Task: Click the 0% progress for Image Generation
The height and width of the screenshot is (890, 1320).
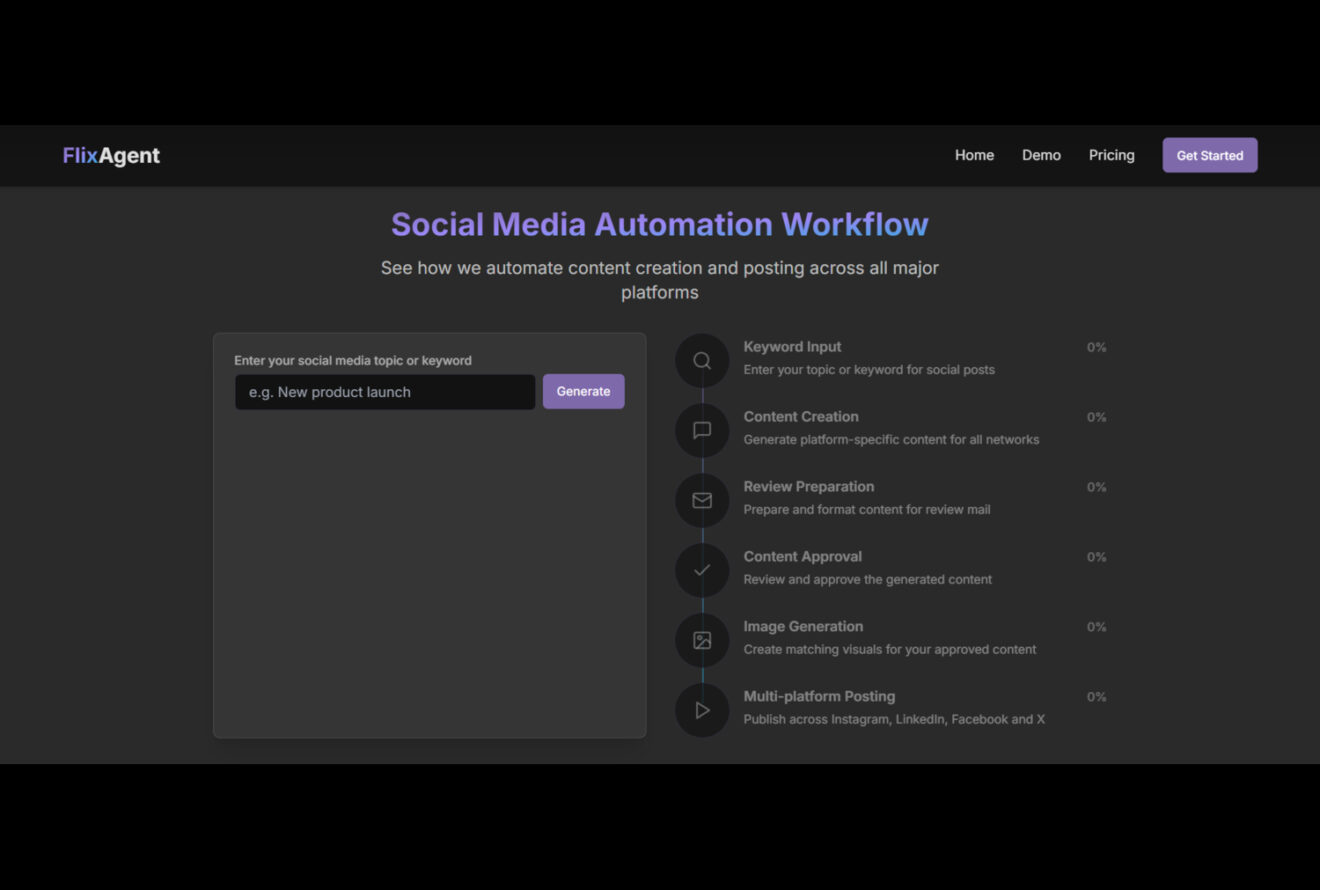Action: [x=1096, y=627]
